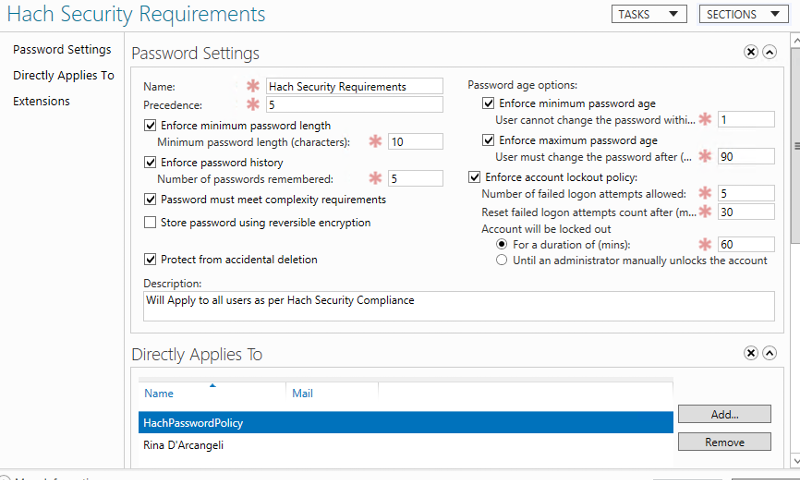Image resolution: width=800 pixels, height=480 pixels.
Task: Open the SECTIONS dropdown menu
Action: [x=744, y=14]
